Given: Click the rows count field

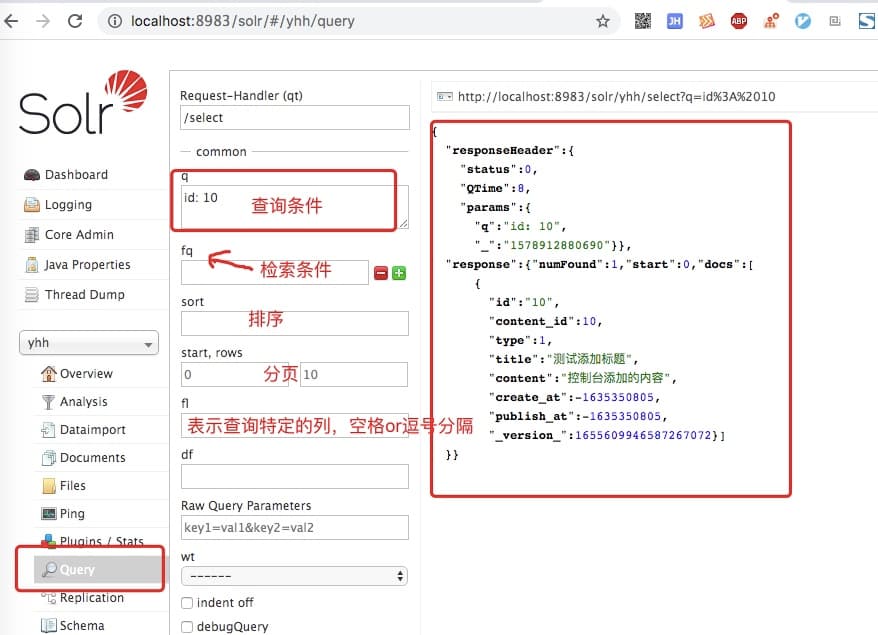Looking at the screenshot, I should pos(354,375).
